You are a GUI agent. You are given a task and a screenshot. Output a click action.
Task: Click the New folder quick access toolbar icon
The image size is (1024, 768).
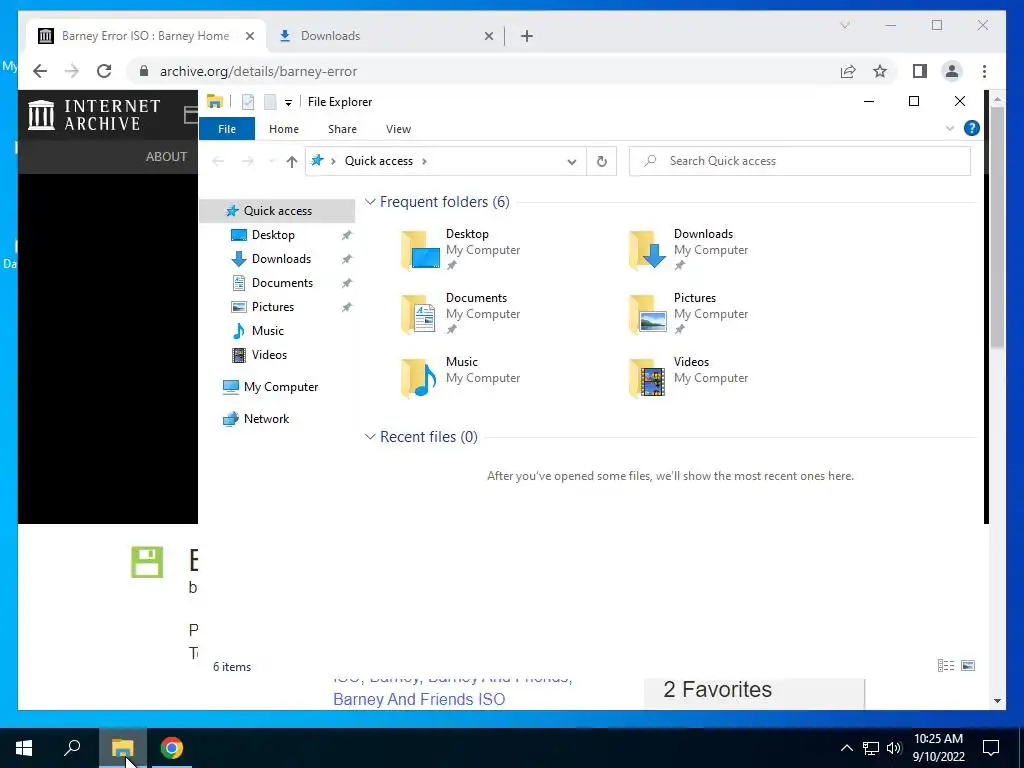(x=270, y=102)
